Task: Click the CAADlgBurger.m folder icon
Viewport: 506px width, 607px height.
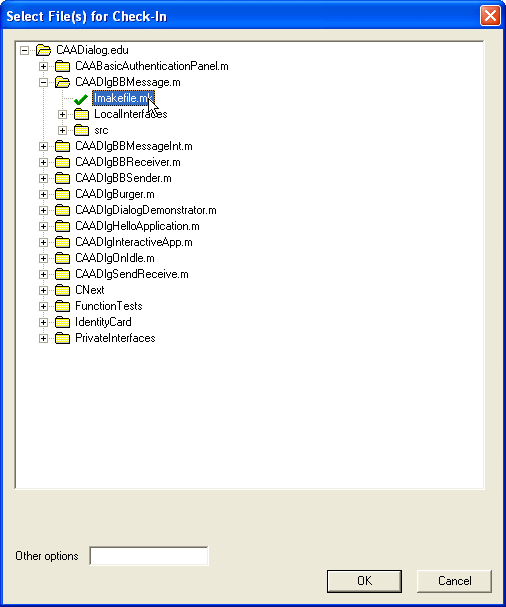Action: (x=62, y=194)
